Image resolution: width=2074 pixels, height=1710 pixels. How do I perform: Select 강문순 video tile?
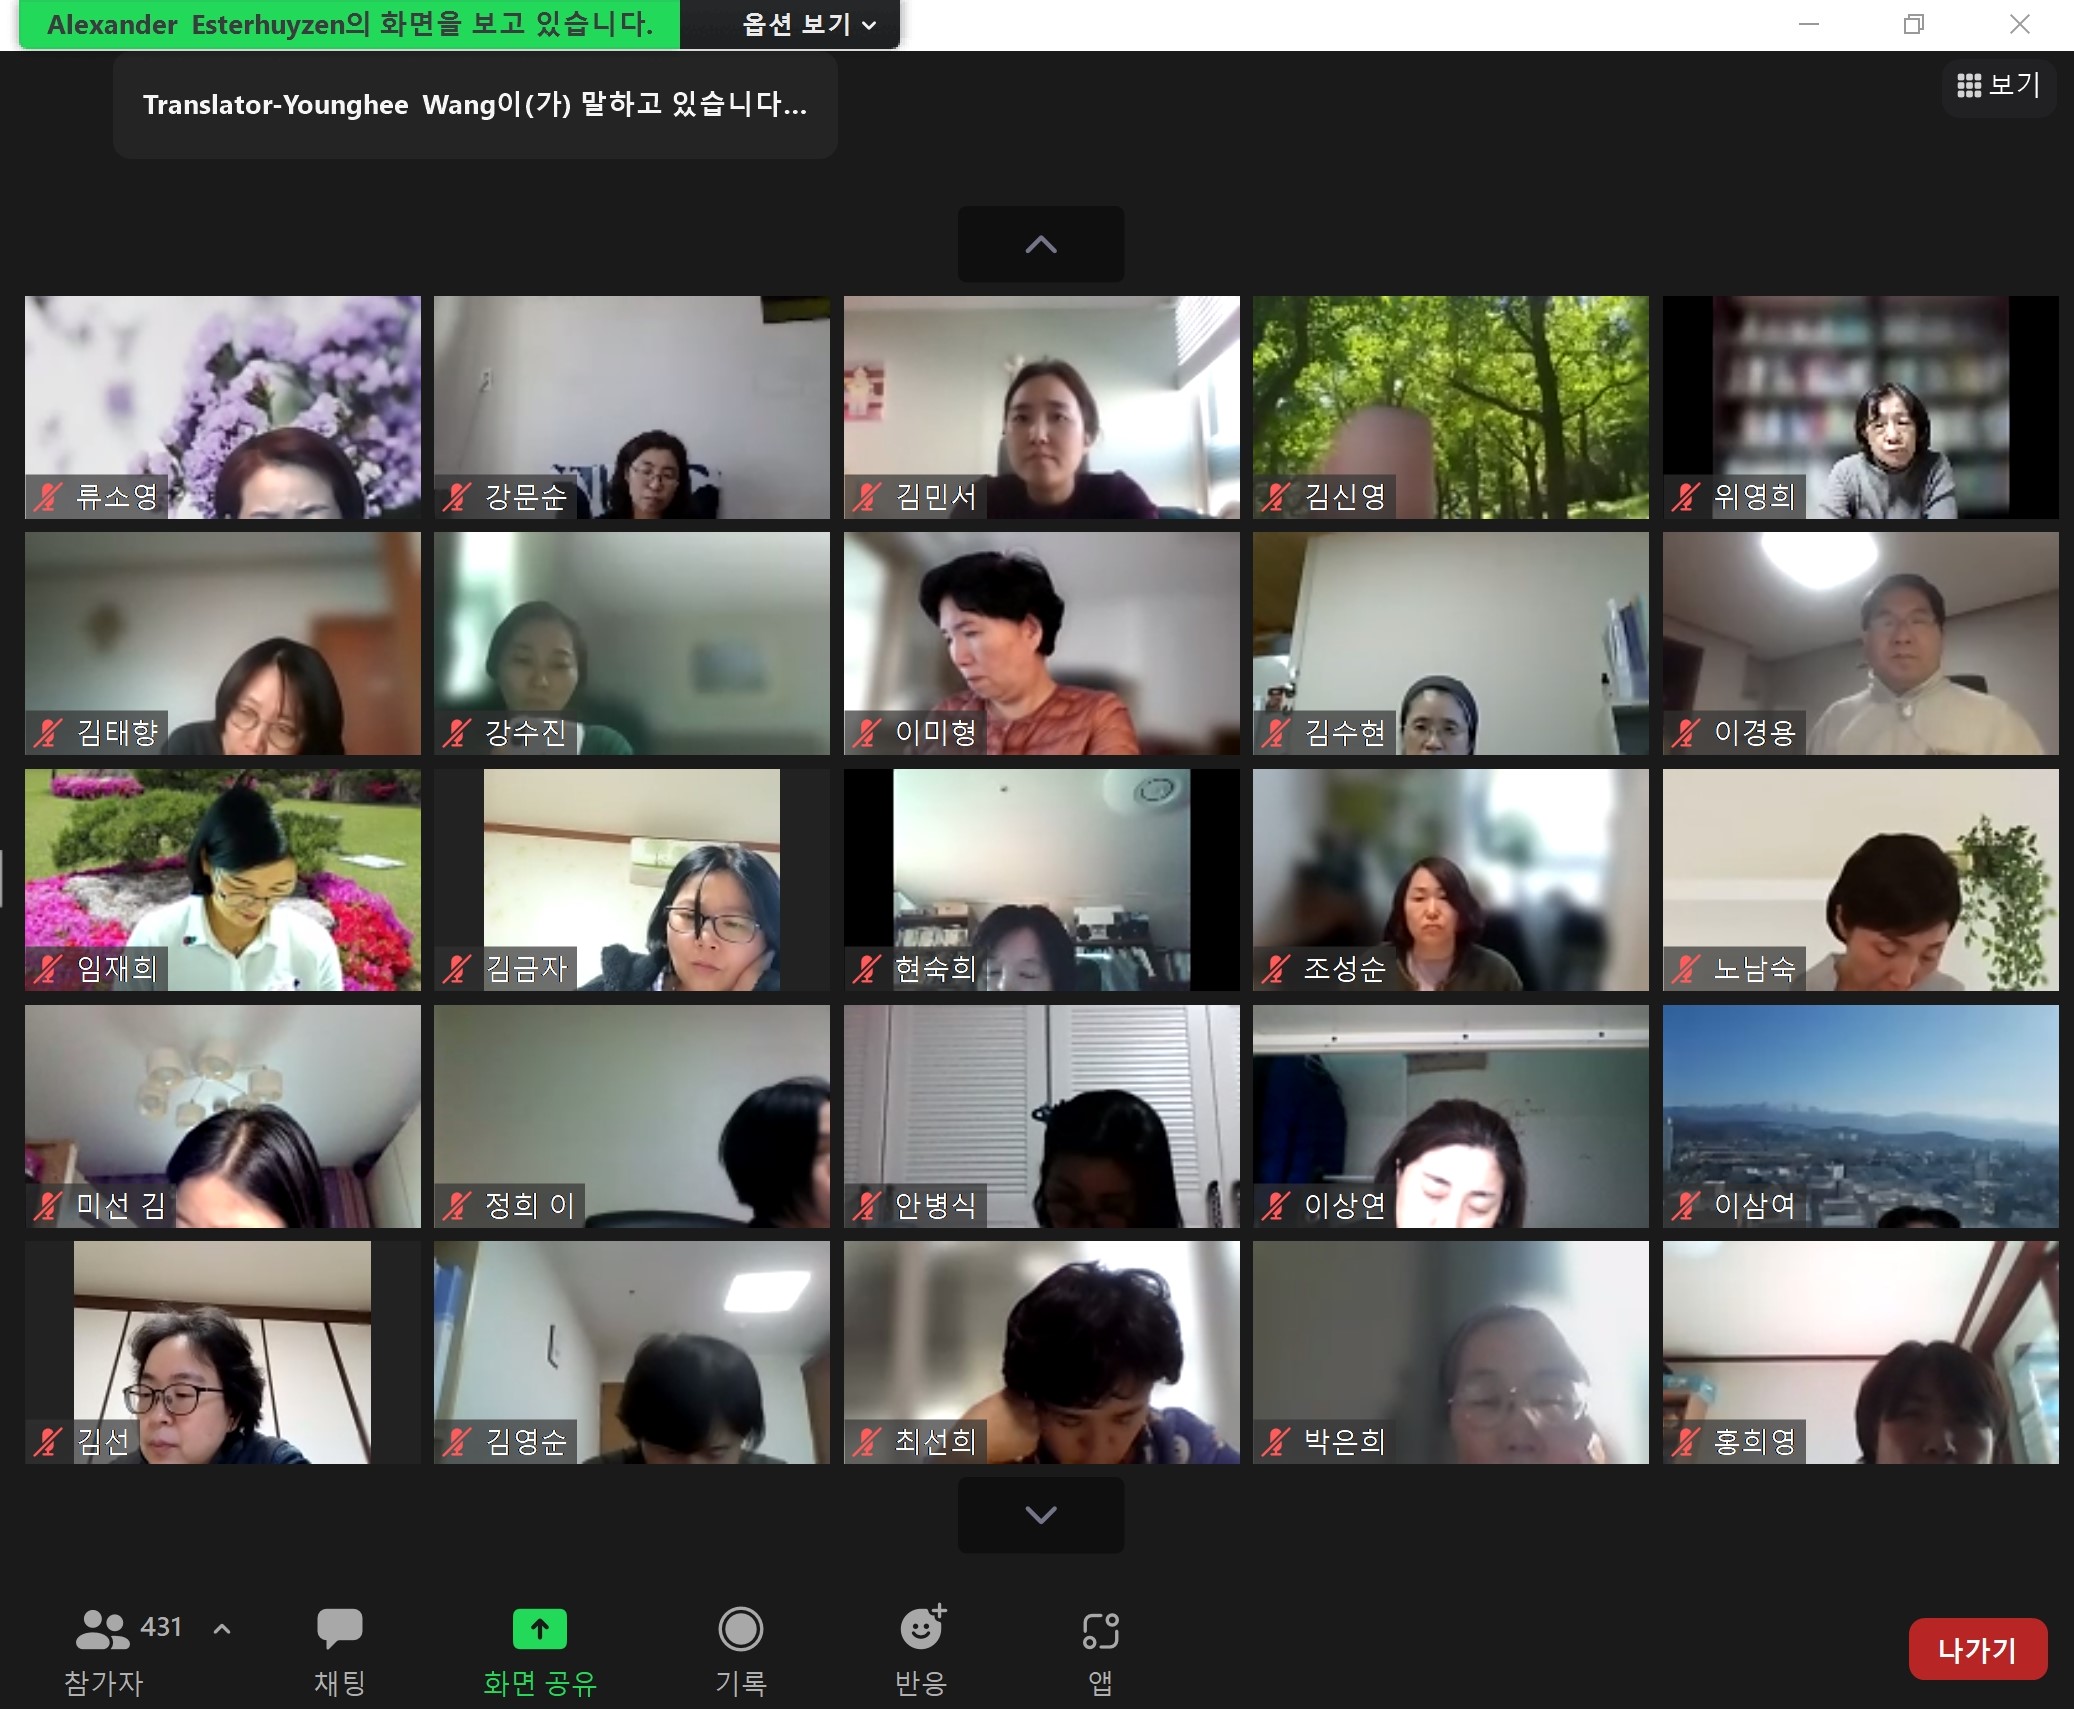[632, 407]
